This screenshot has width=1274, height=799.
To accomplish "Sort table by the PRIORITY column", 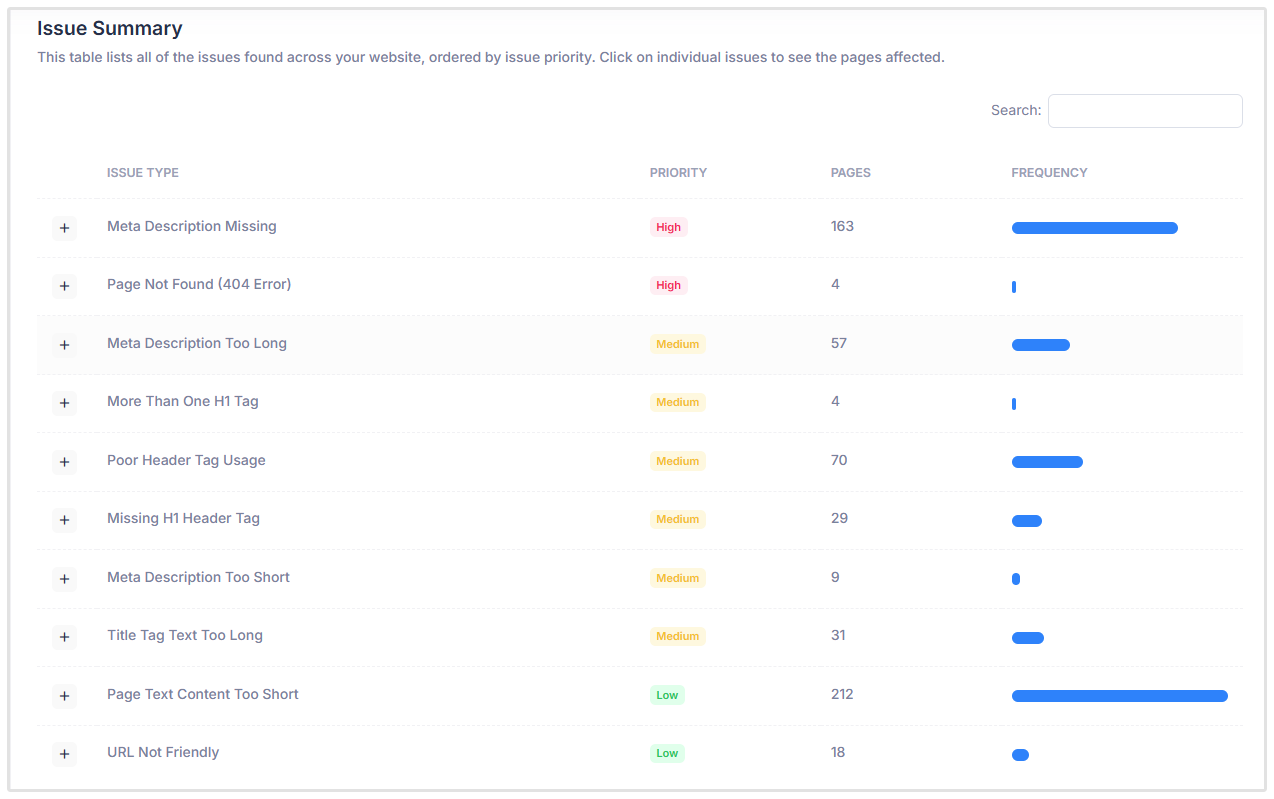I will (x=678, y=172).
